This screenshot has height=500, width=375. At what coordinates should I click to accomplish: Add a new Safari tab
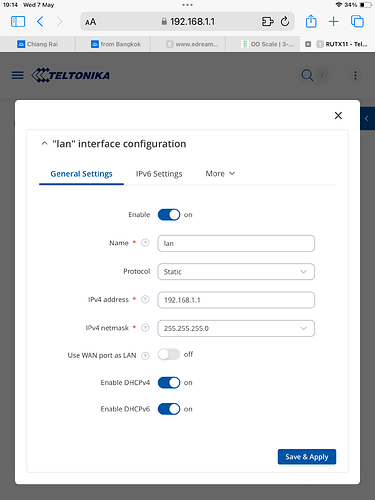click(333, 22)
